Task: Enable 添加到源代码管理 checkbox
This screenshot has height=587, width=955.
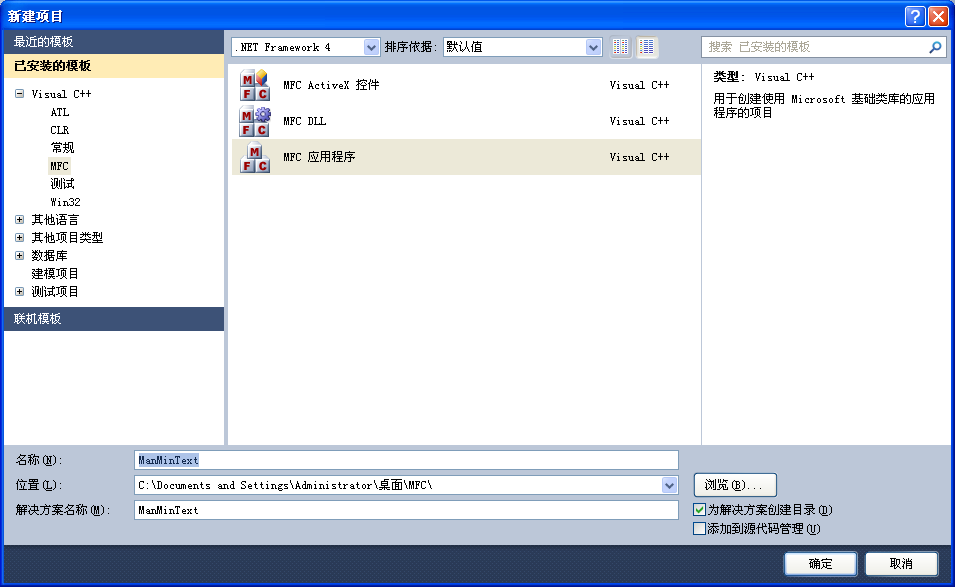Action: click(x=699, y=529)
